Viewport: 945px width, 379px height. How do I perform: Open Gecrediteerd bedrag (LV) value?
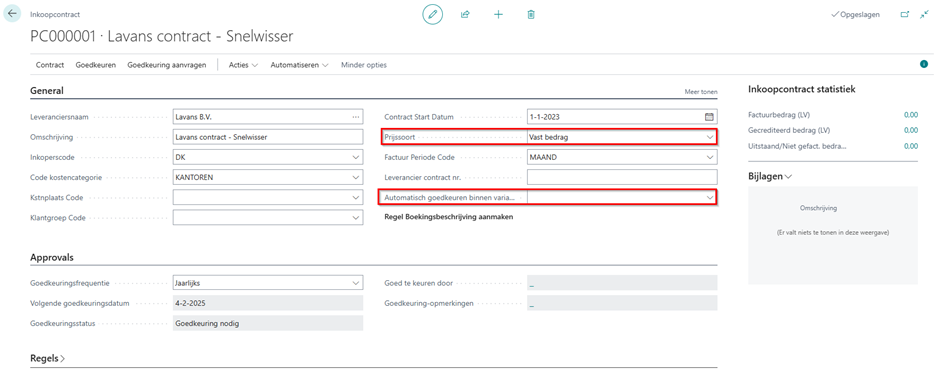[x=911, y=130]
